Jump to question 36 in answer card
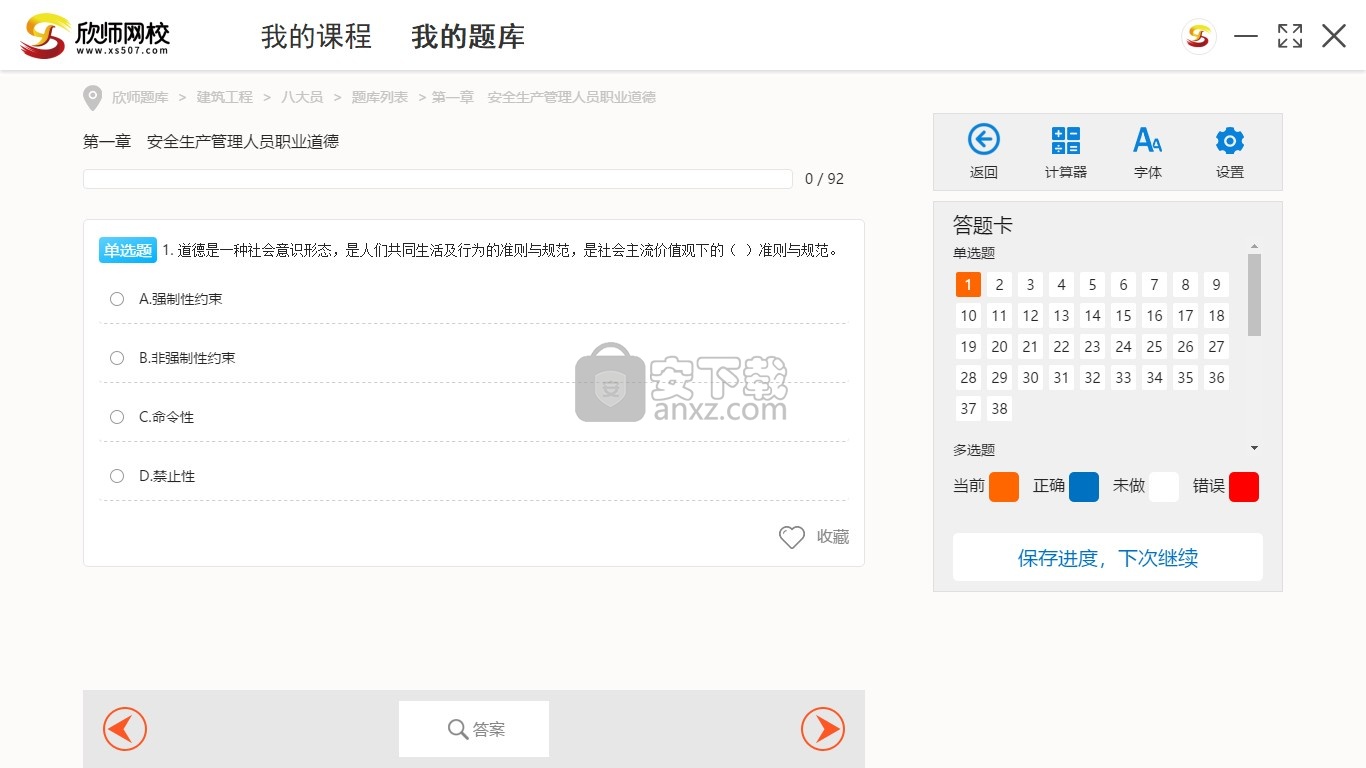This screenshot has width=1366, height=768. click(x=1216, y=378)
